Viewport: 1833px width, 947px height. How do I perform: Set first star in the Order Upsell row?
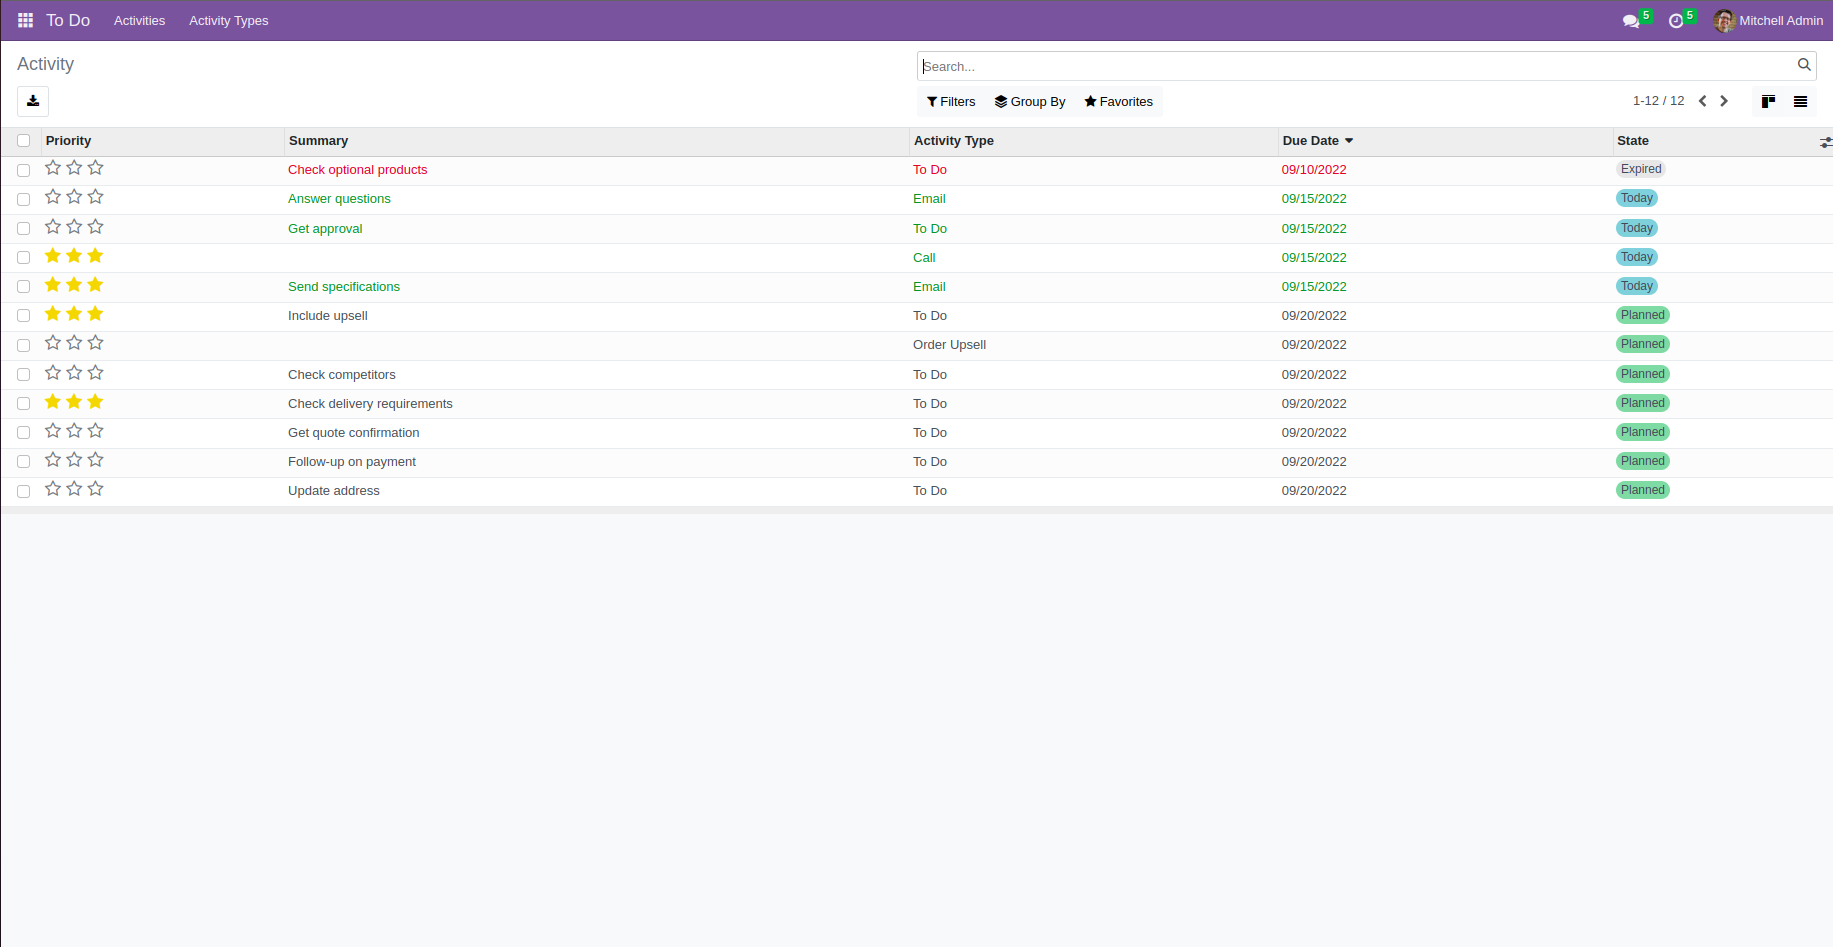[53, 343]
